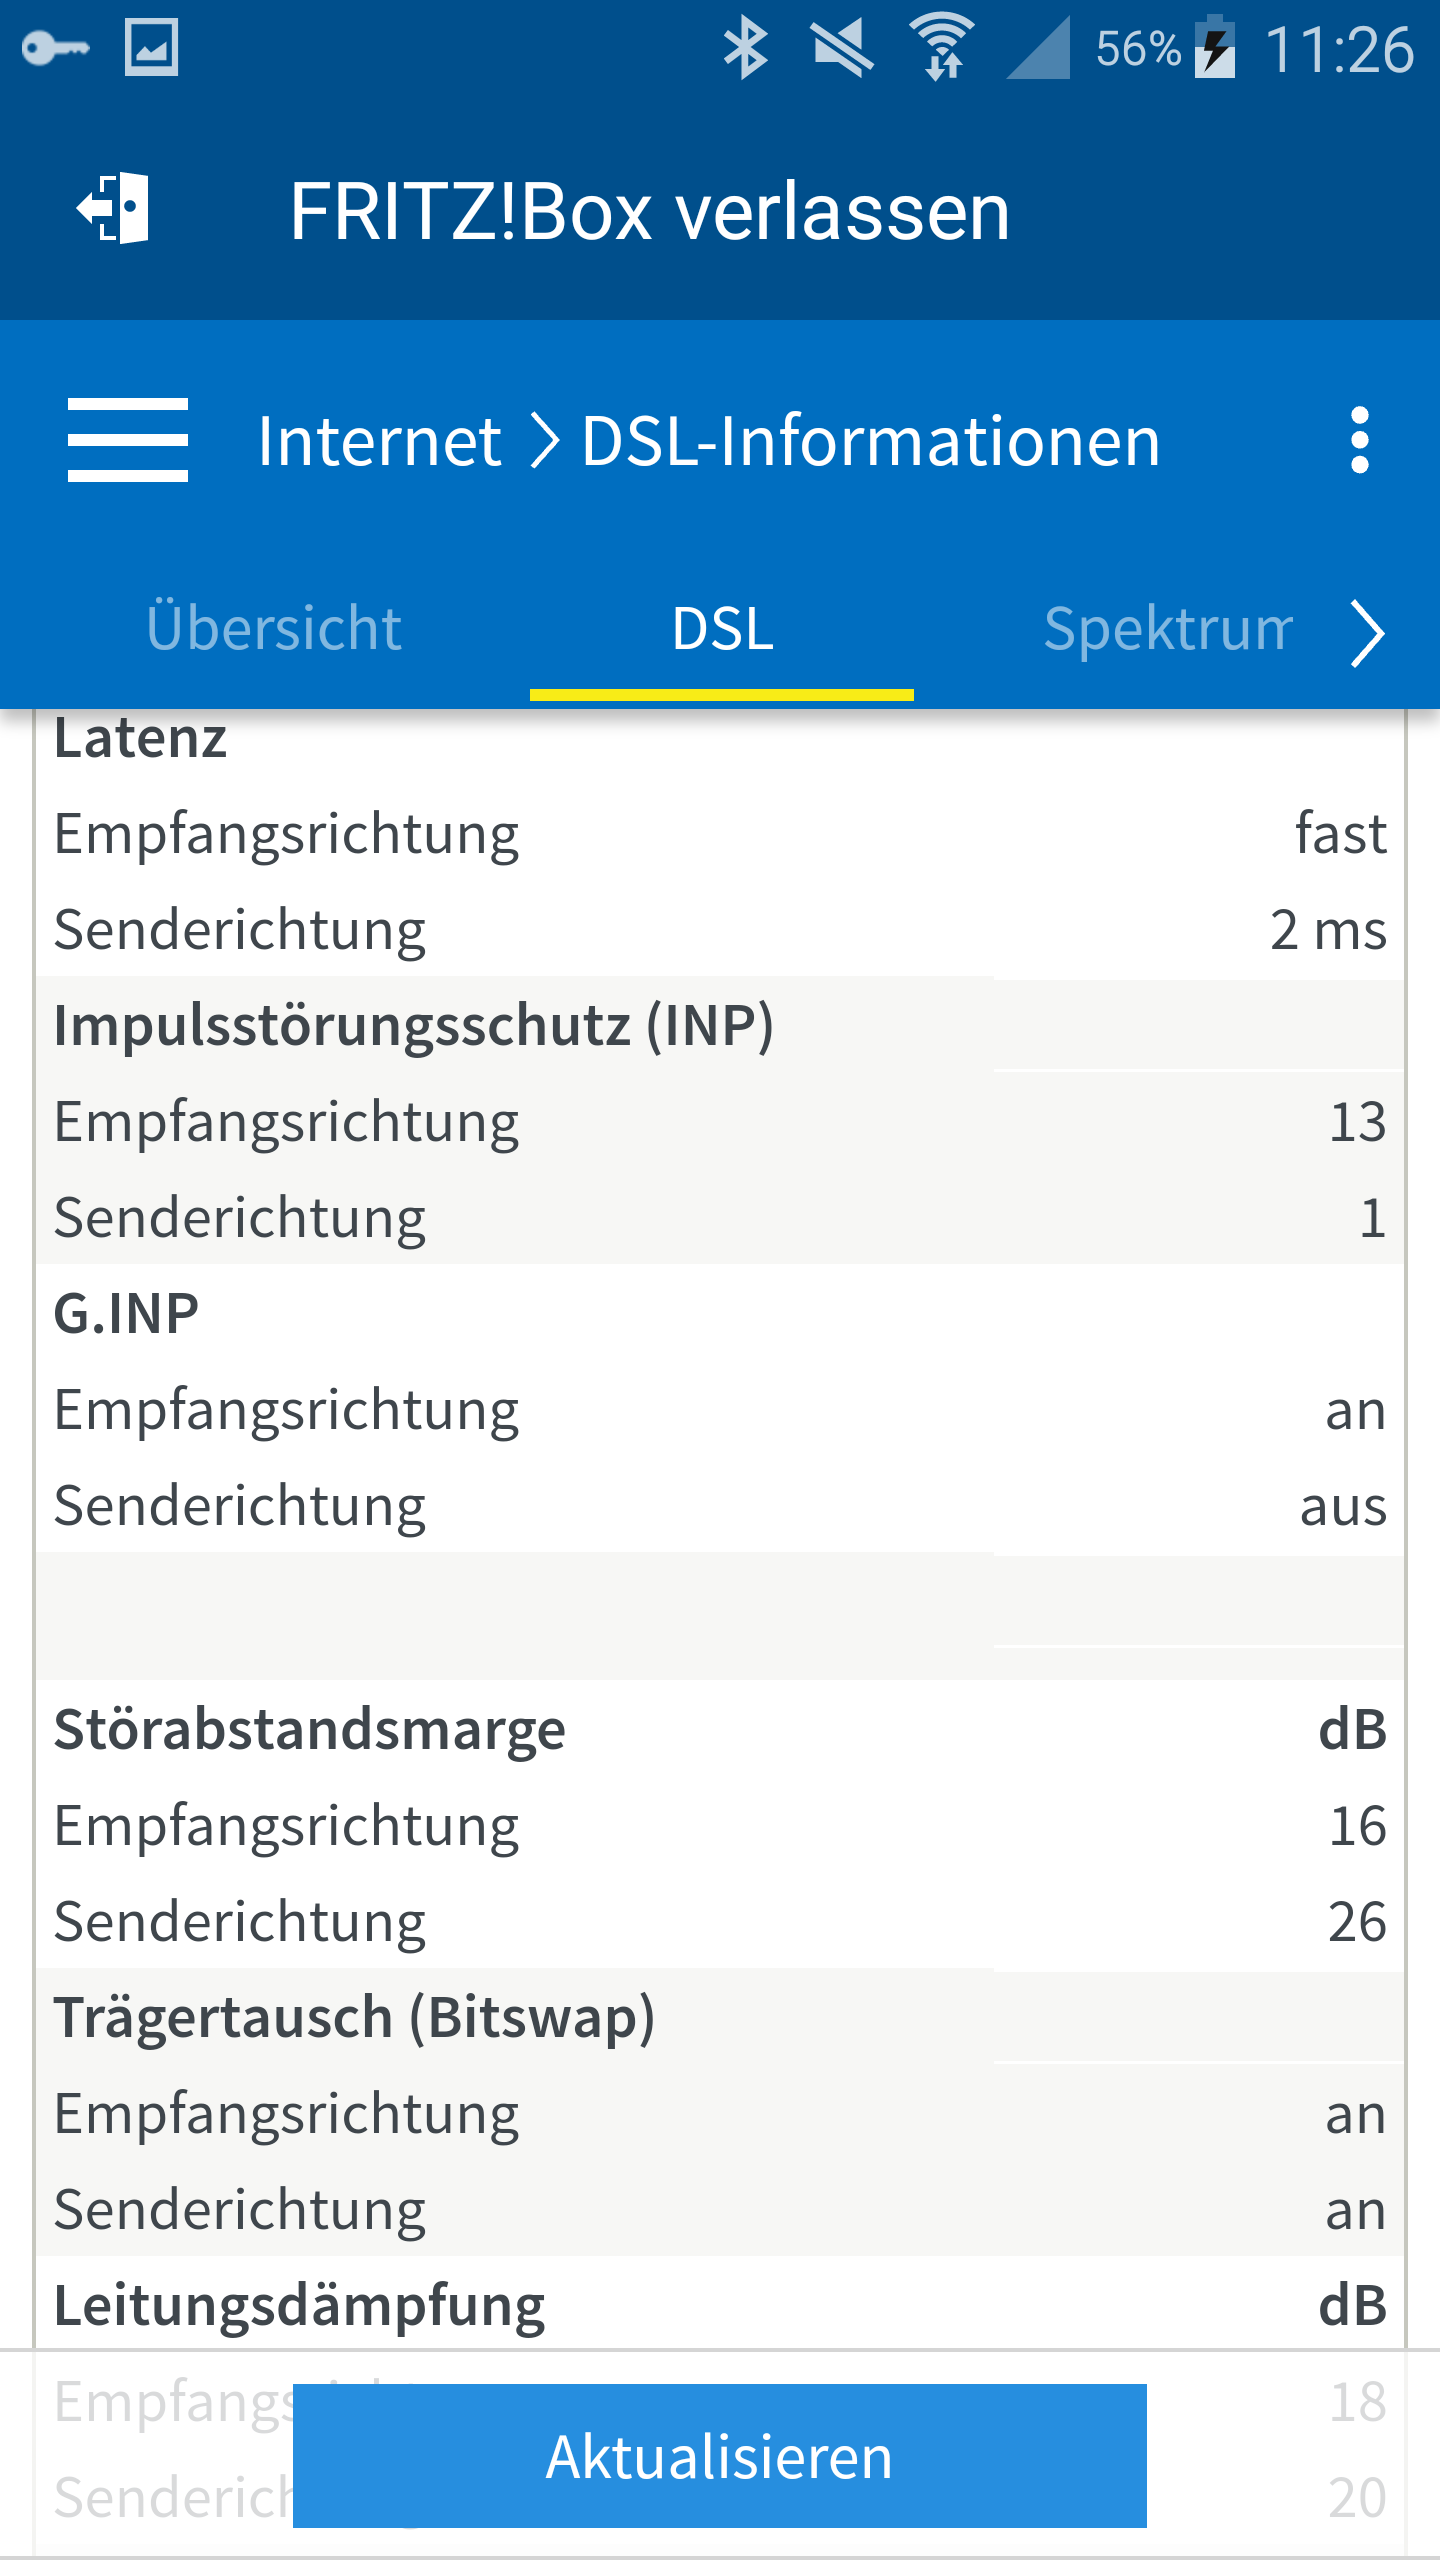Viewport: 1440px width, 2560px height.
Task: Switch to the Spektrum tab
Action: tap(1168, 630)
